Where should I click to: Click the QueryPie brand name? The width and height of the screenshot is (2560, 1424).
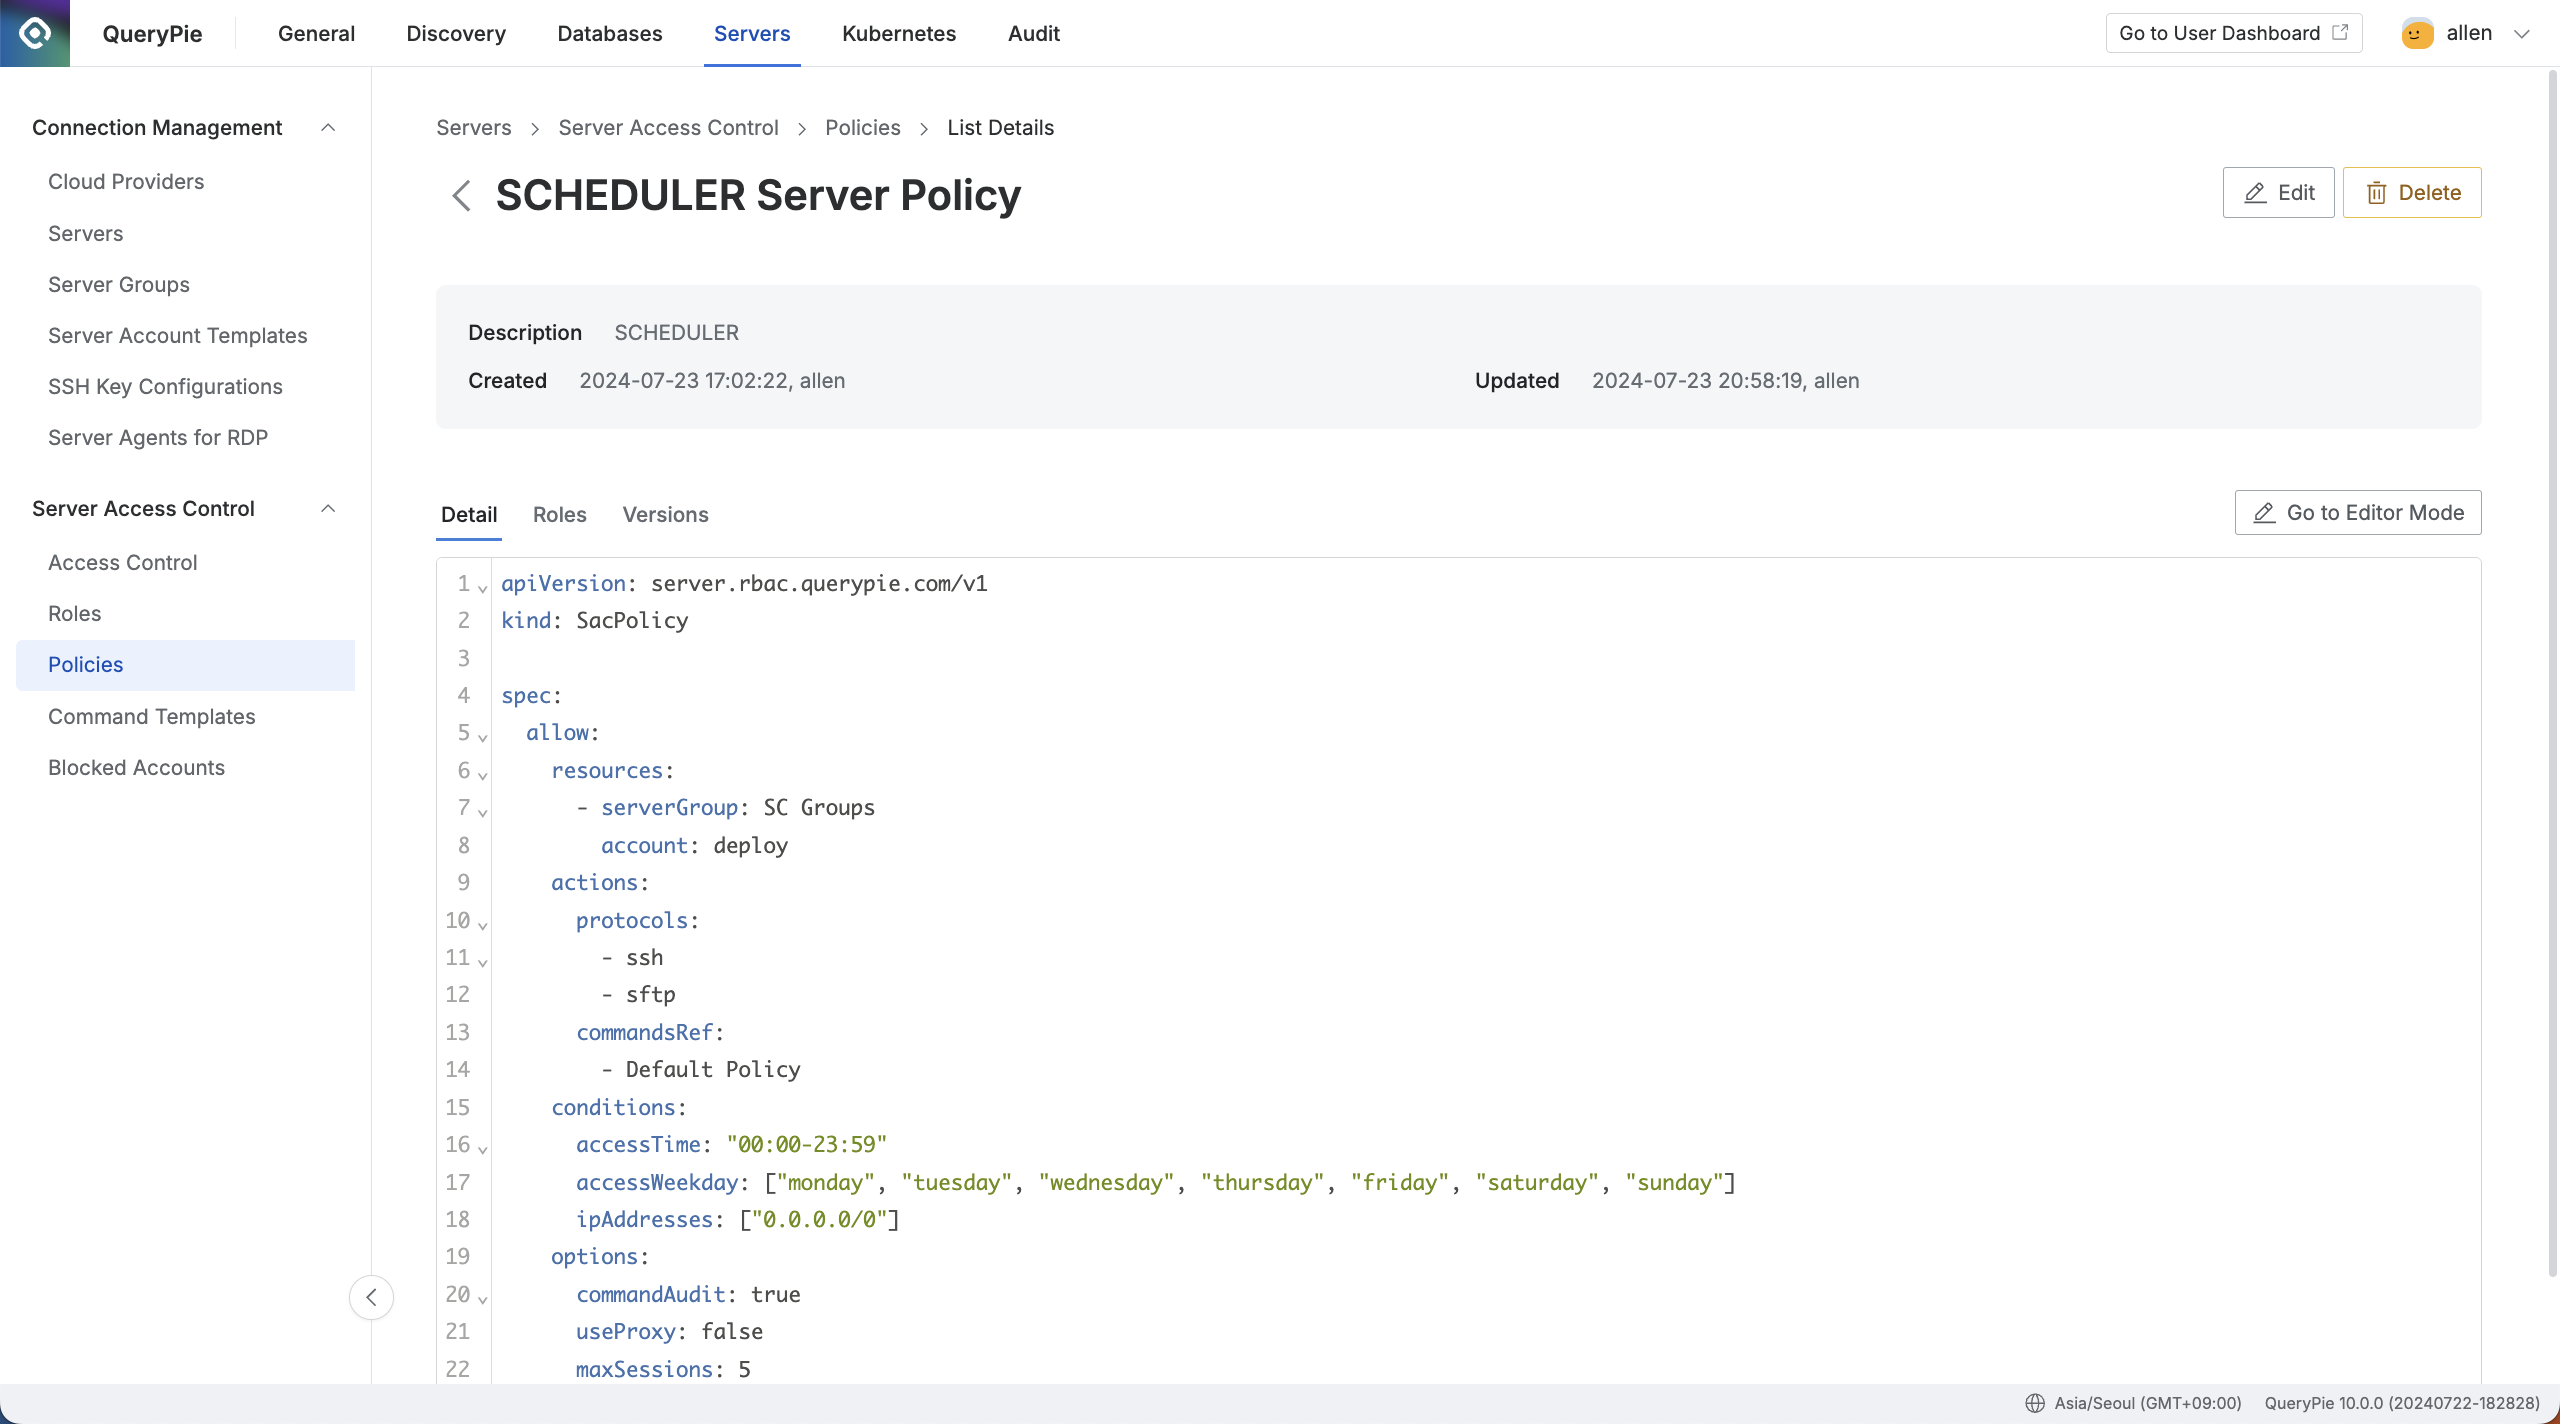point(152,33)
